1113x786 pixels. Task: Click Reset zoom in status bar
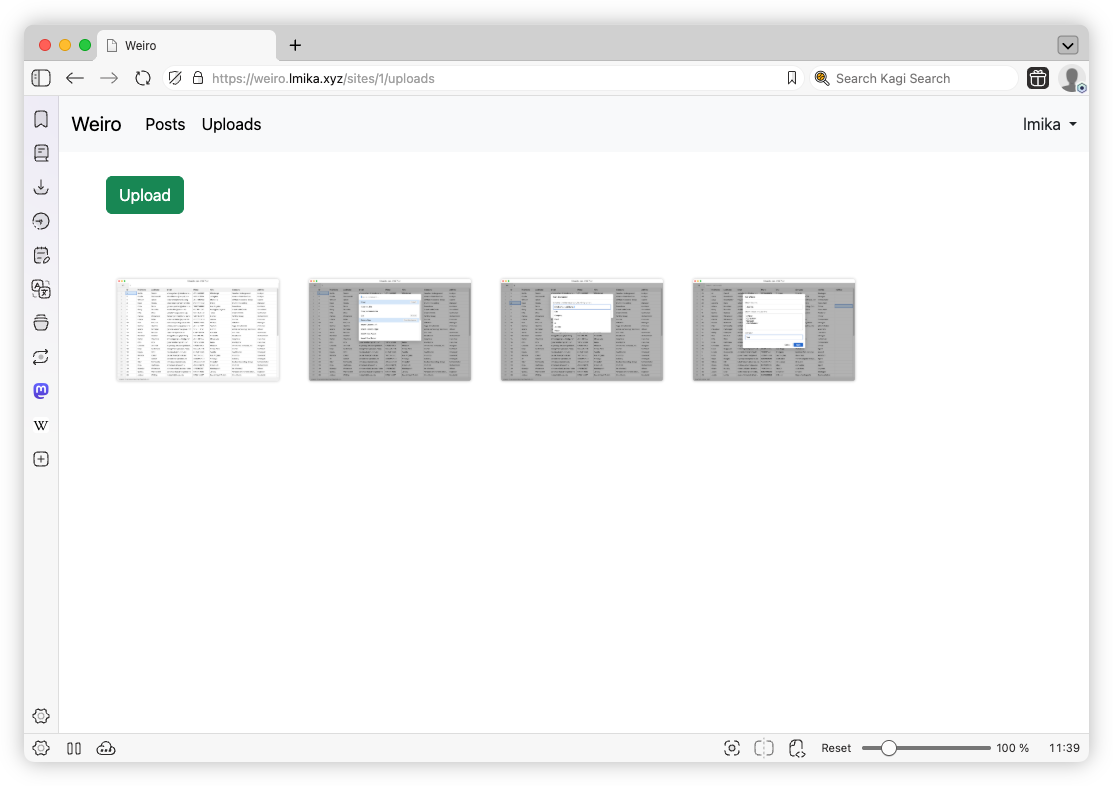click(x=836, y=748)
